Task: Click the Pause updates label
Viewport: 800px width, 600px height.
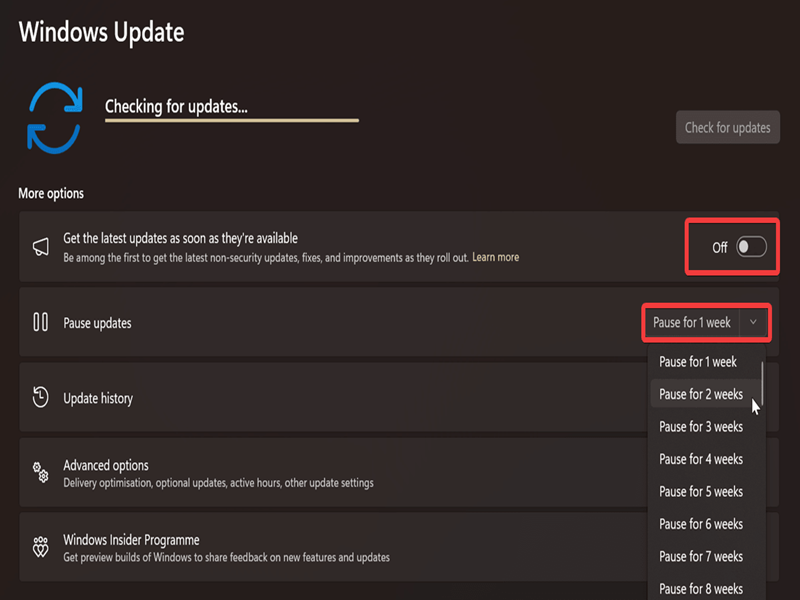Action: [97, 323]
